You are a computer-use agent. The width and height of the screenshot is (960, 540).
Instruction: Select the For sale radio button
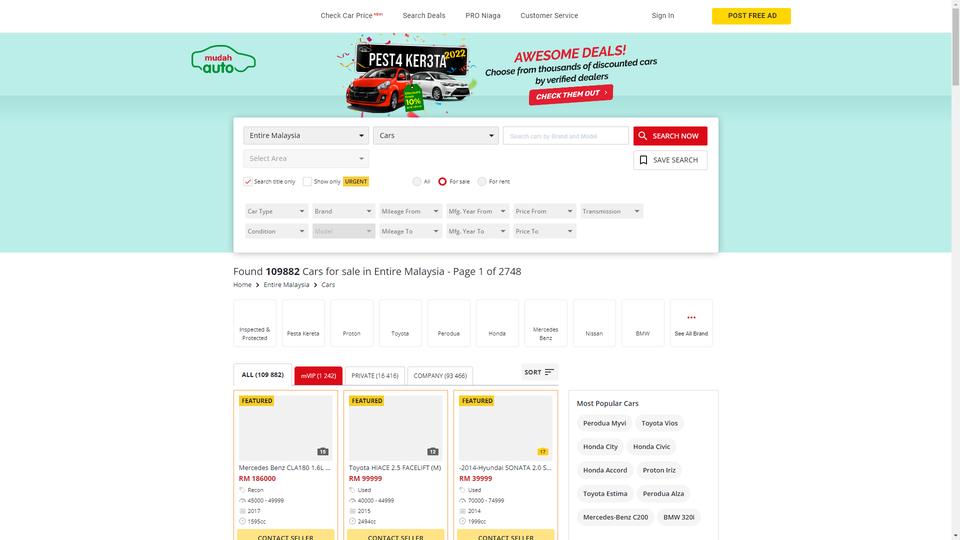tap(442, 181)
